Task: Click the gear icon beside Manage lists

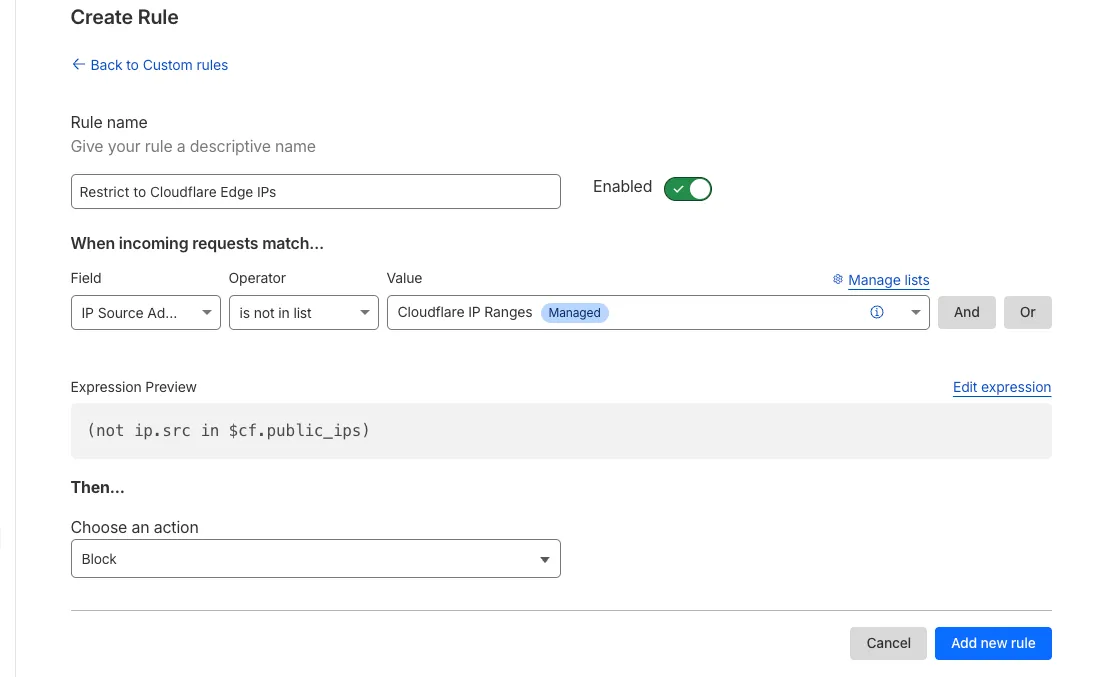Action: point(838,280)
